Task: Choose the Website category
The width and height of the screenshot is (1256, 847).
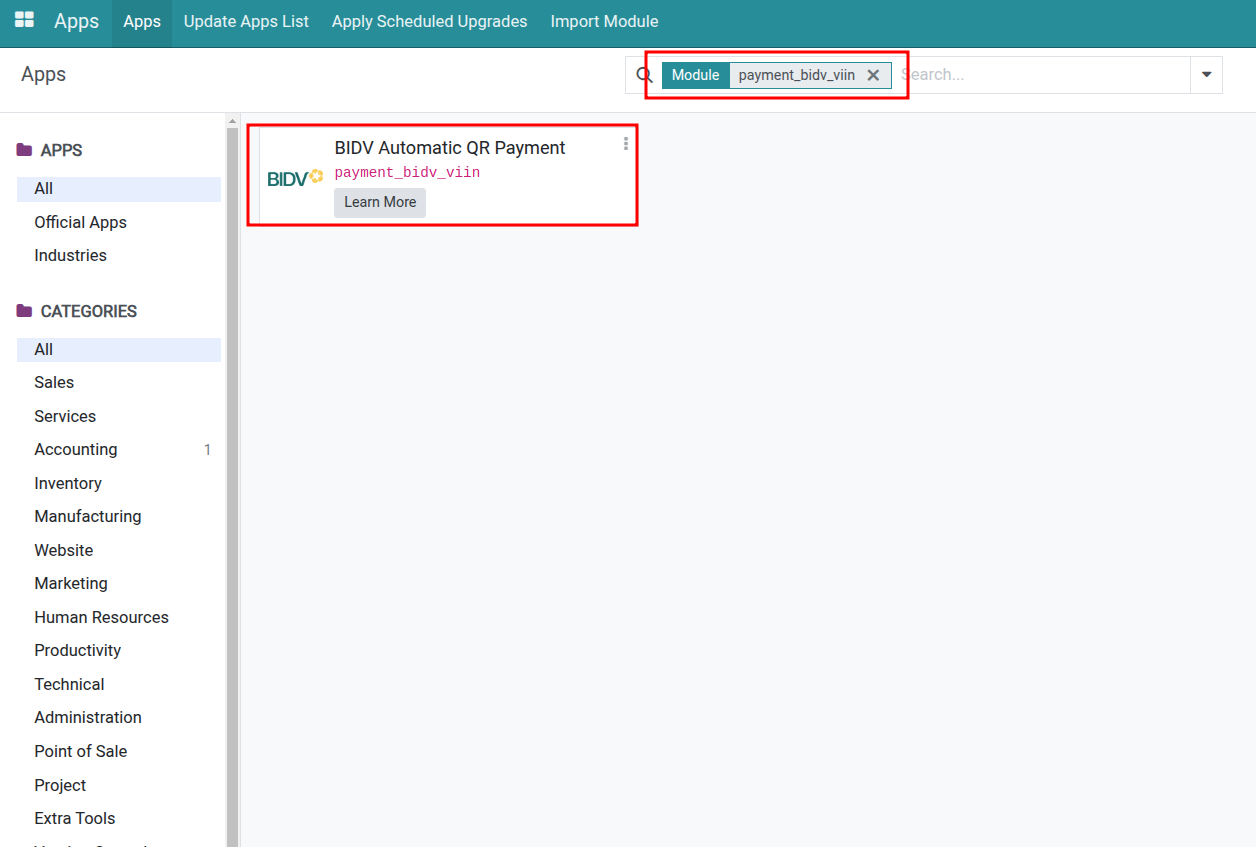Action: coord(119,550)
